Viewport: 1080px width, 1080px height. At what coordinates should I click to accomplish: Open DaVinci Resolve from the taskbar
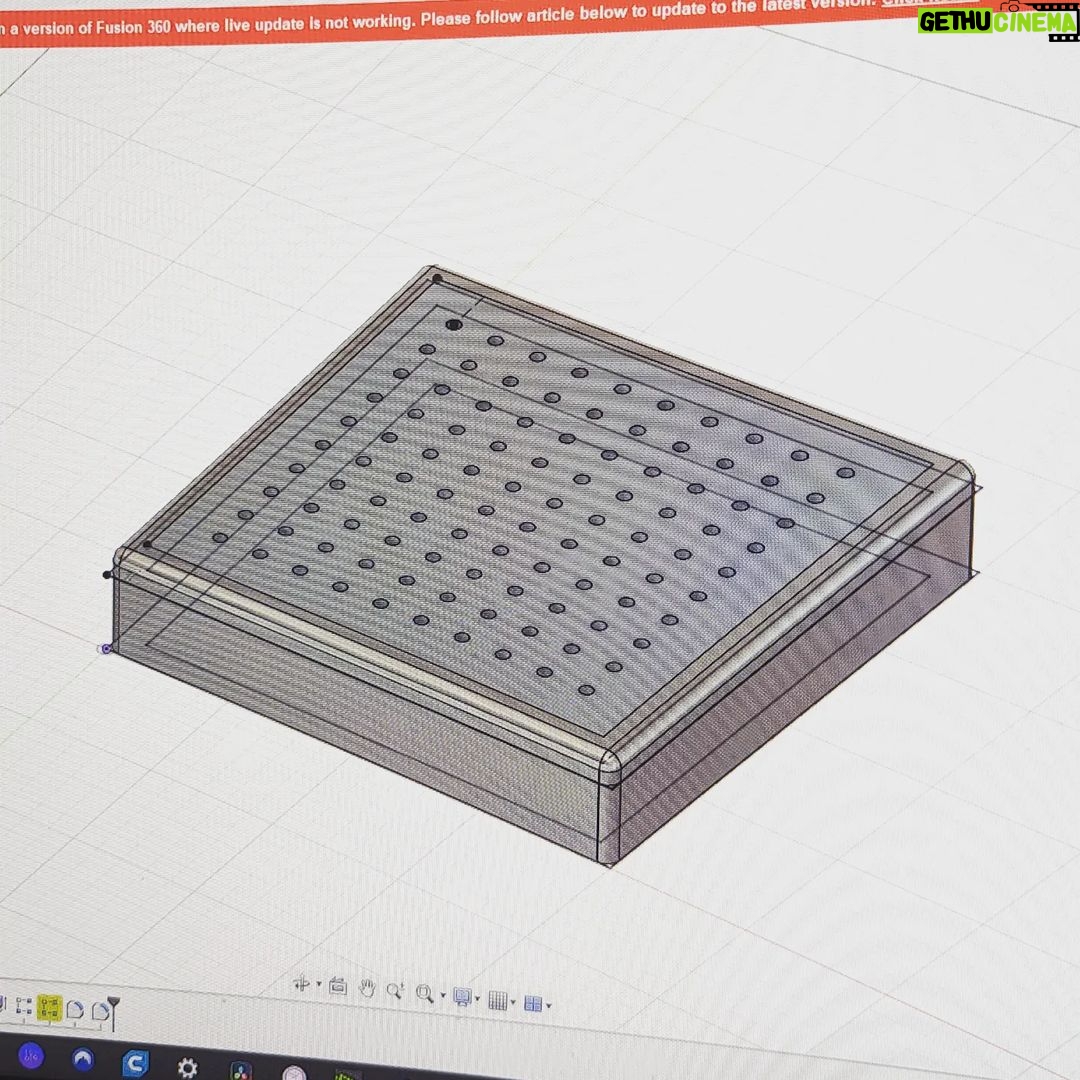click(x=241, y=1071)
